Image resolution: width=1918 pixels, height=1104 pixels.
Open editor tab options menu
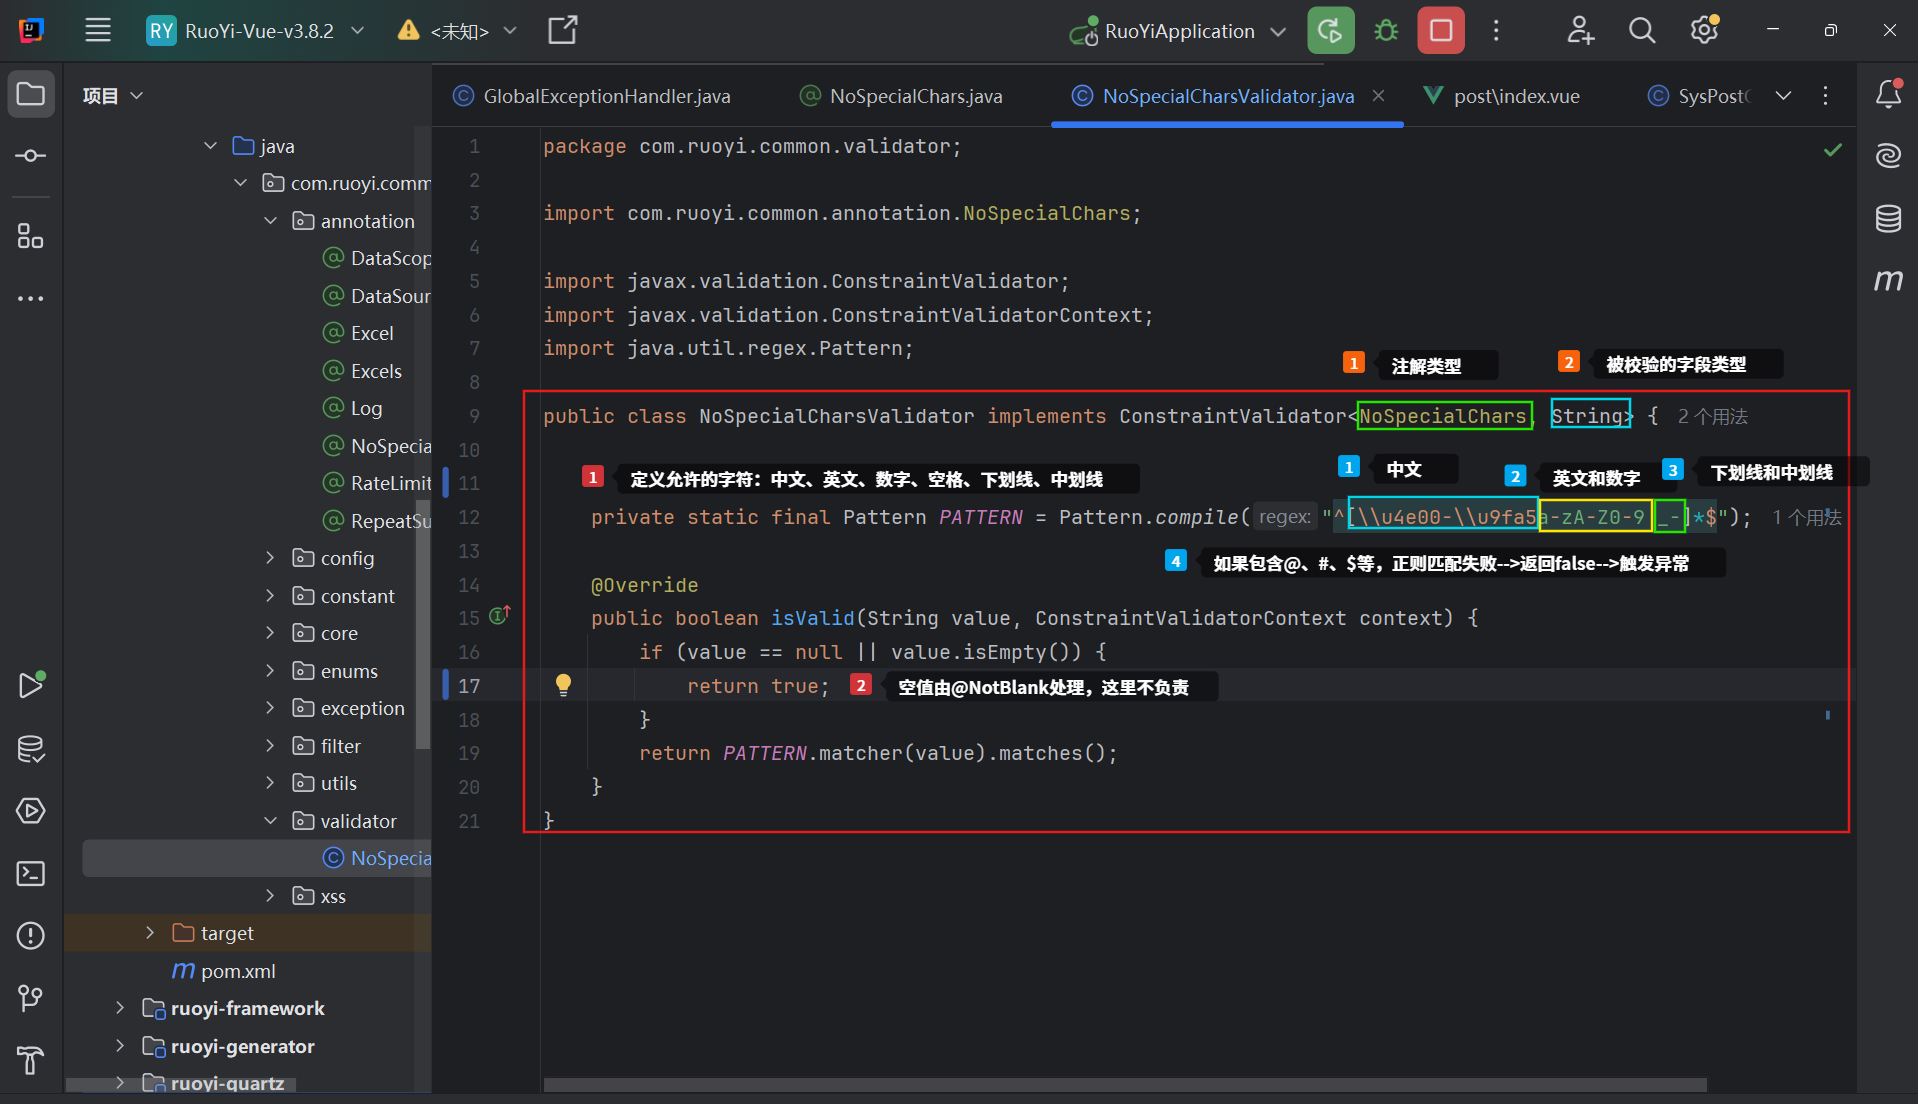(x=1826, y=95)
